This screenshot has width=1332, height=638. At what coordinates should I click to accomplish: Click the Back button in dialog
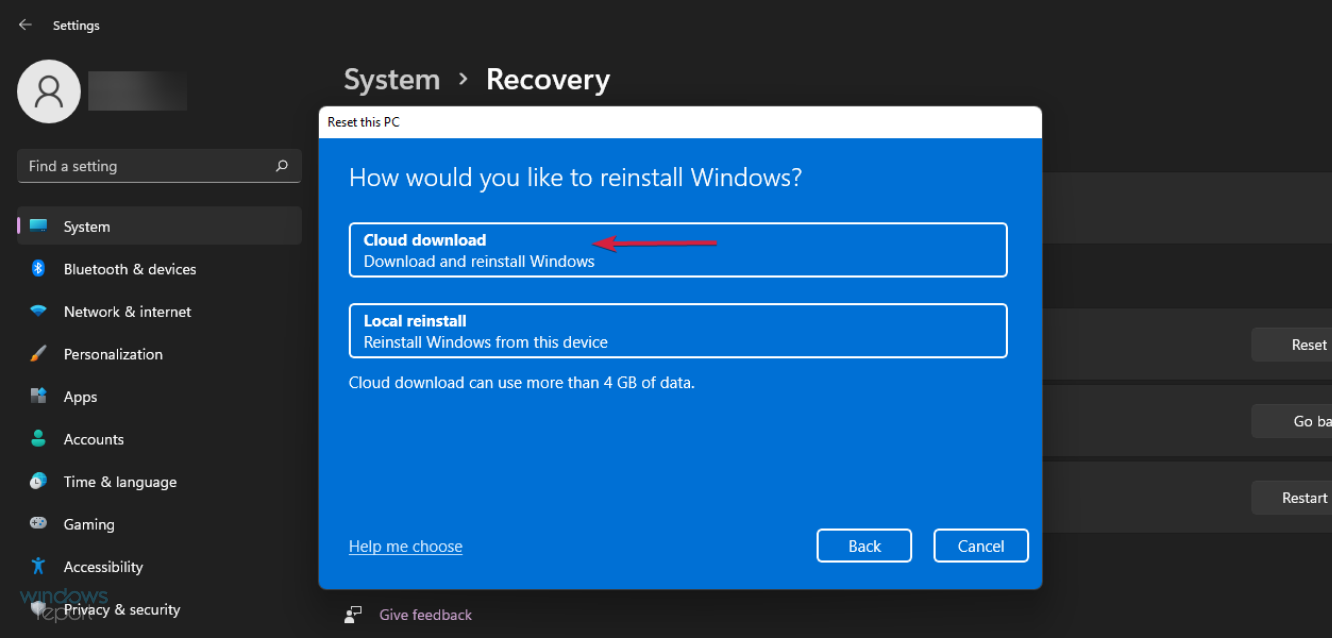point(863,545)
